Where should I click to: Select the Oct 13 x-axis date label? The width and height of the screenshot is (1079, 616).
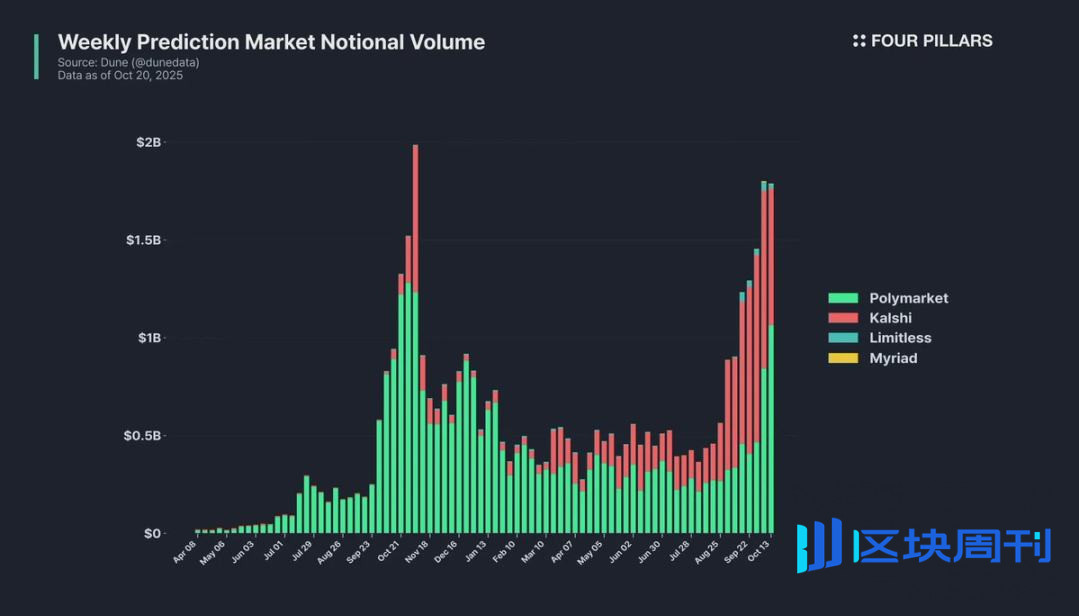click(757, 553)
